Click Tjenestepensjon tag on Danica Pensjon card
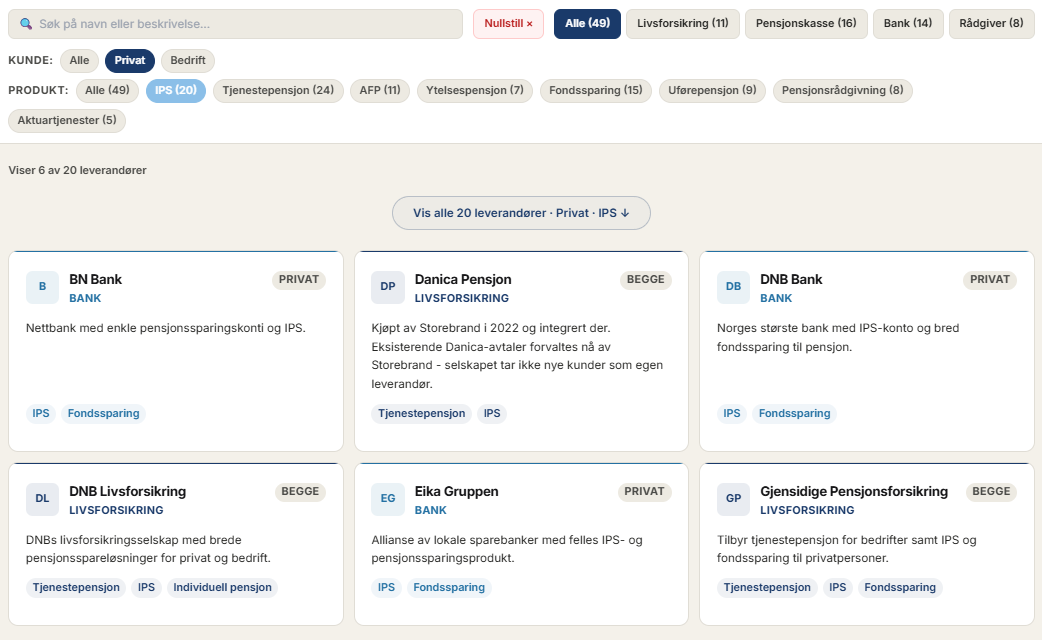This screenshot has width=1042, height=640. point(421,413)
